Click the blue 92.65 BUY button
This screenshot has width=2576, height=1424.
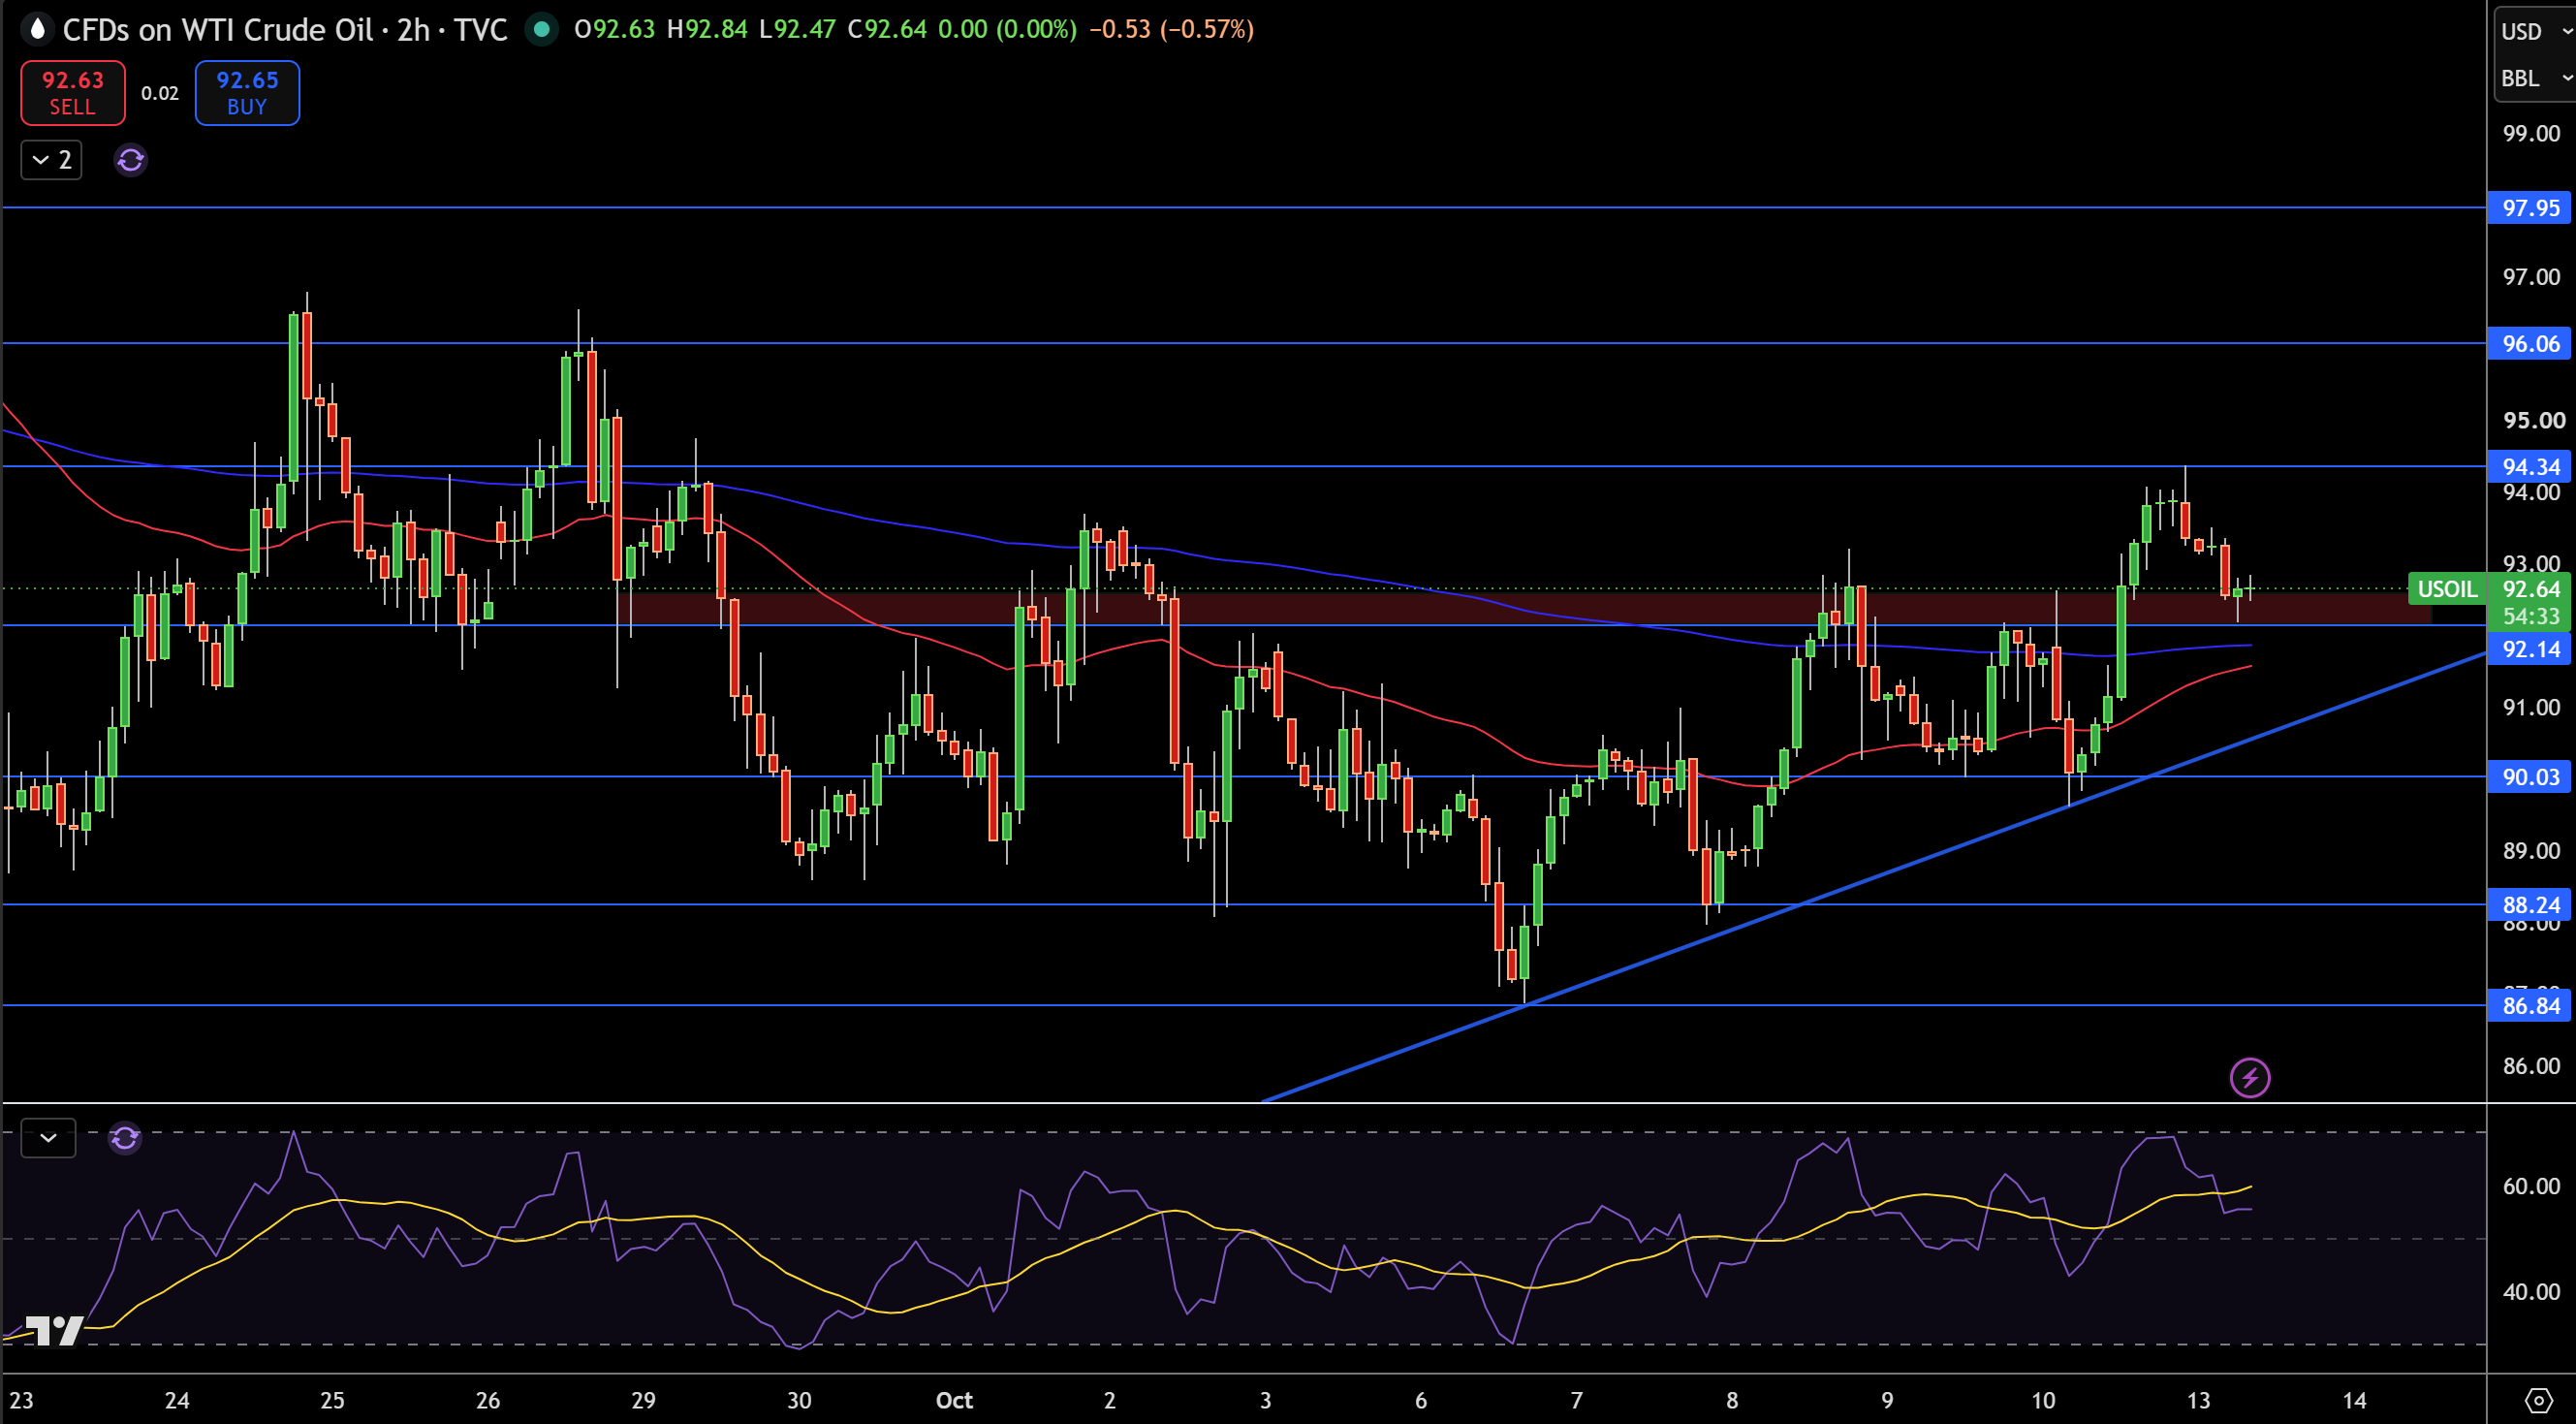247,93
